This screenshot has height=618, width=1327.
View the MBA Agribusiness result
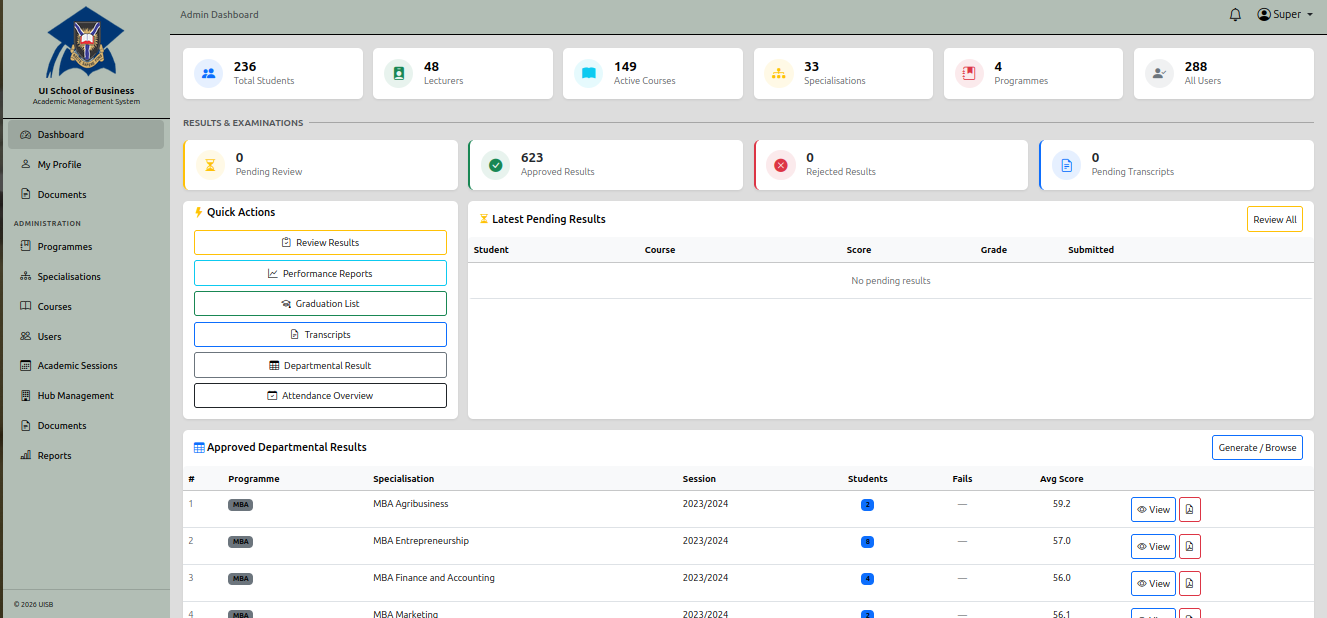coord(1153,510)
